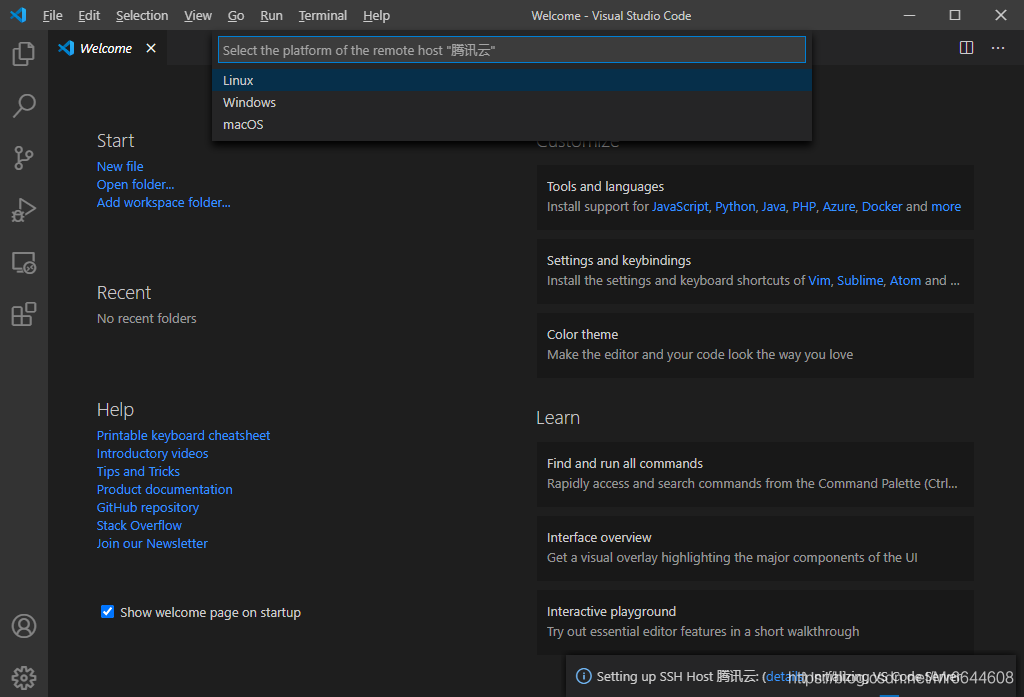Viewport: 1024px width, 697px height.
Task: Open the Extensions sidebar icon
Action: click(x=24, y=314)
